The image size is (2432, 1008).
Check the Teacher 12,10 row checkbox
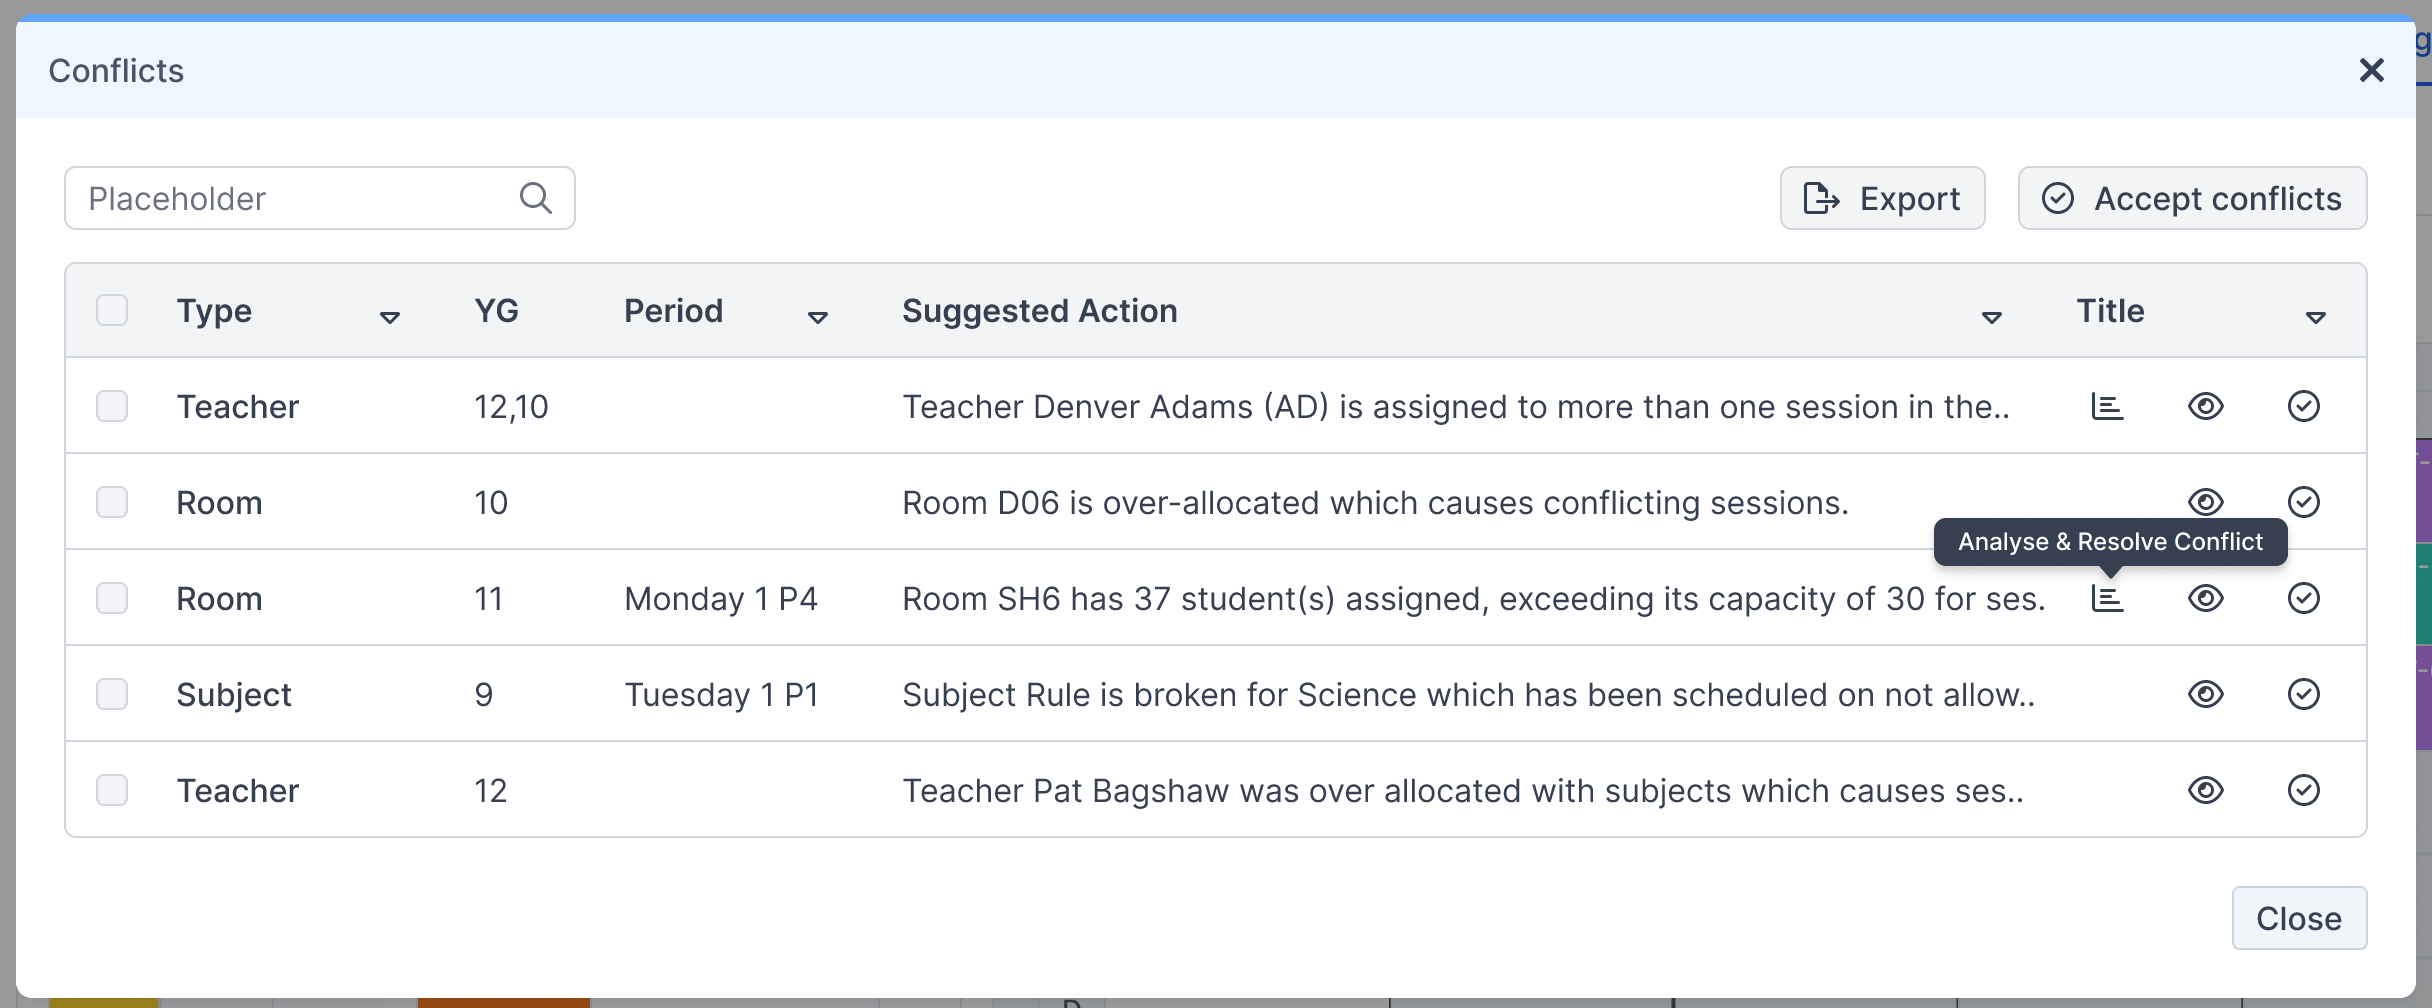point(112,406)
